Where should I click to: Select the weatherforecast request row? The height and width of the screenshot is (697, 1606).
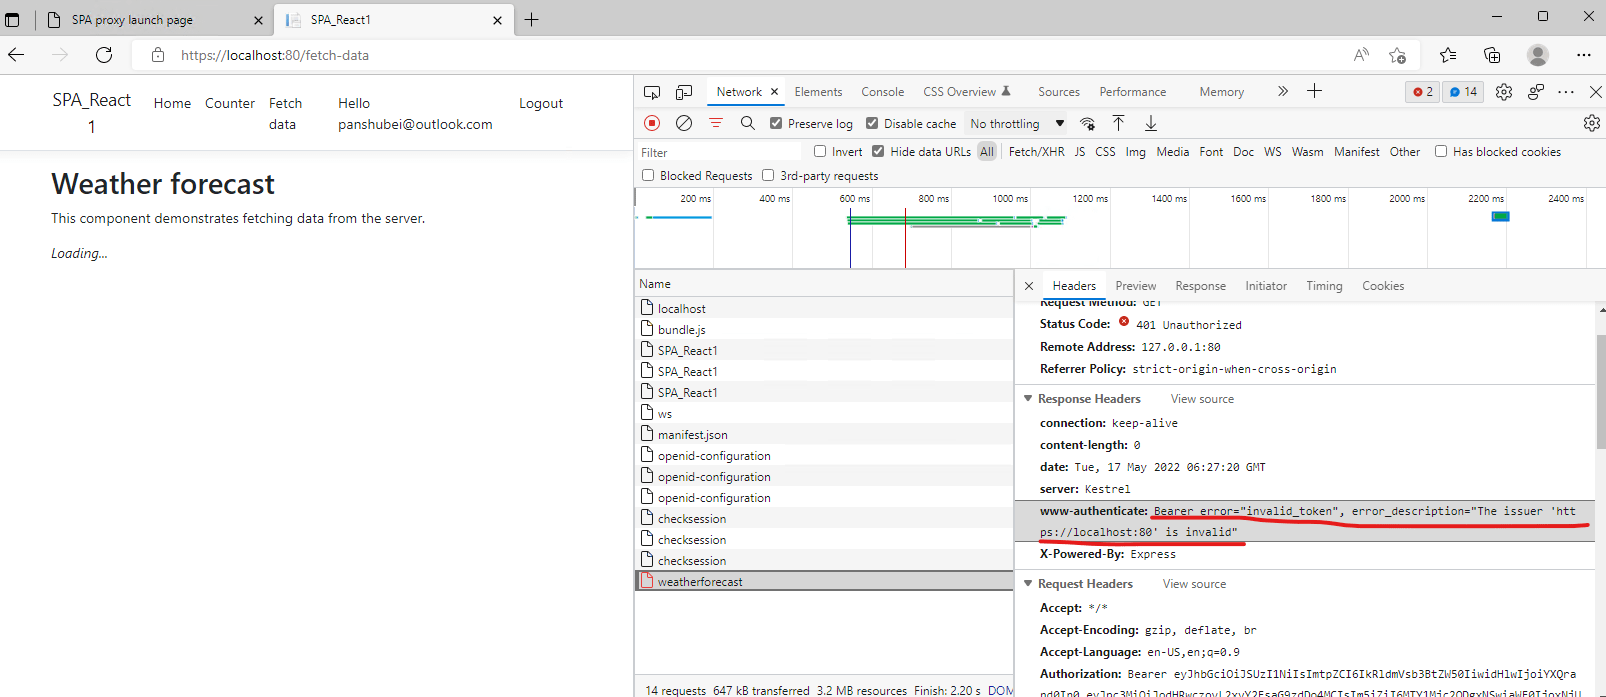pyautogui.click(x=824, y=581)
